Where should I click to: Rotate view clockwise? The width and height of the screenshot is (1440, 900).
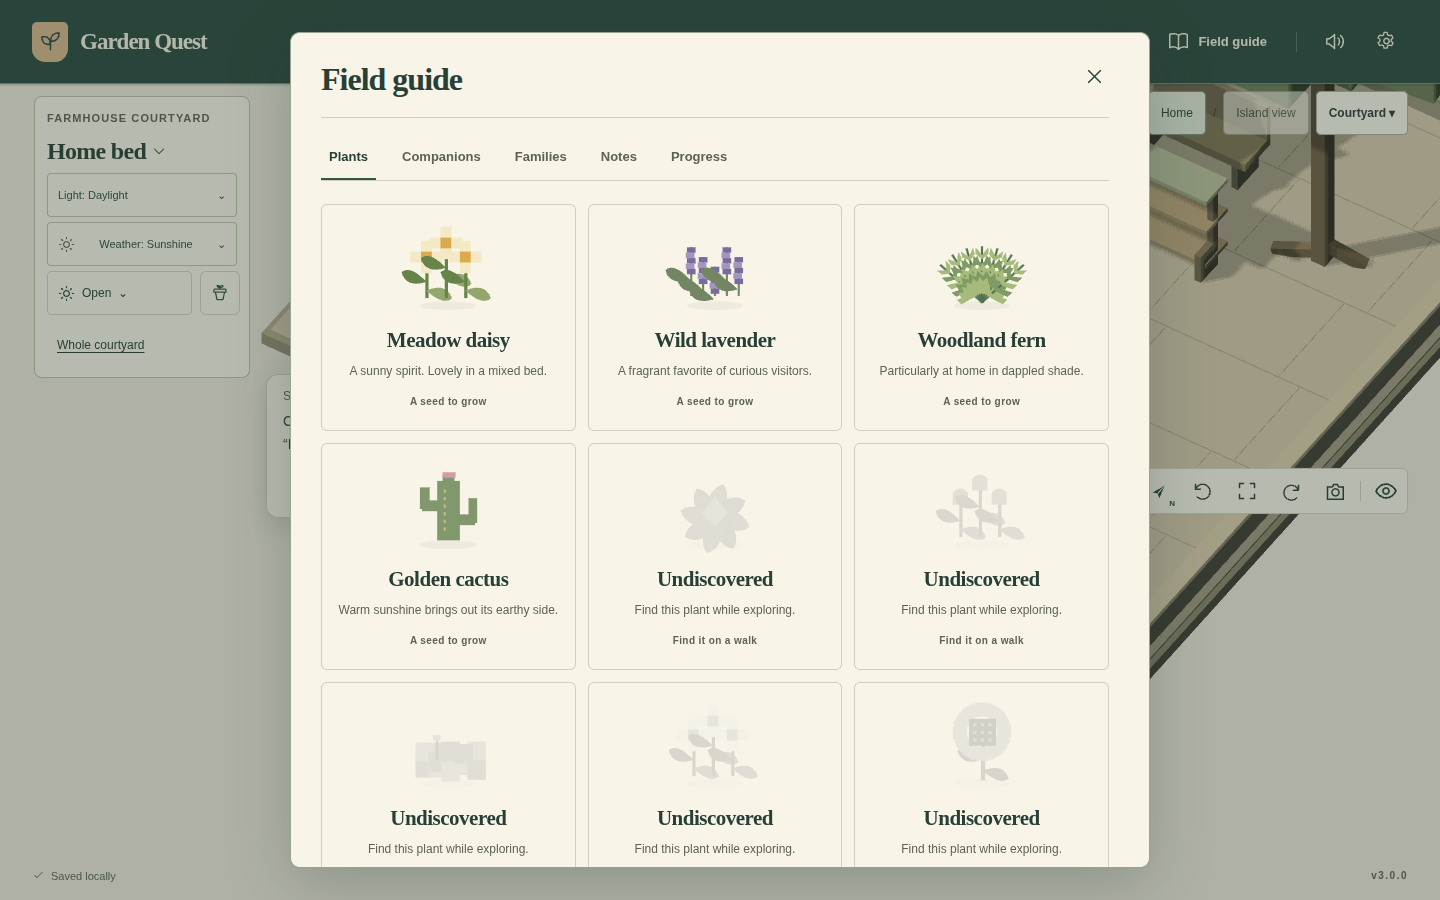pos(1291,492)
